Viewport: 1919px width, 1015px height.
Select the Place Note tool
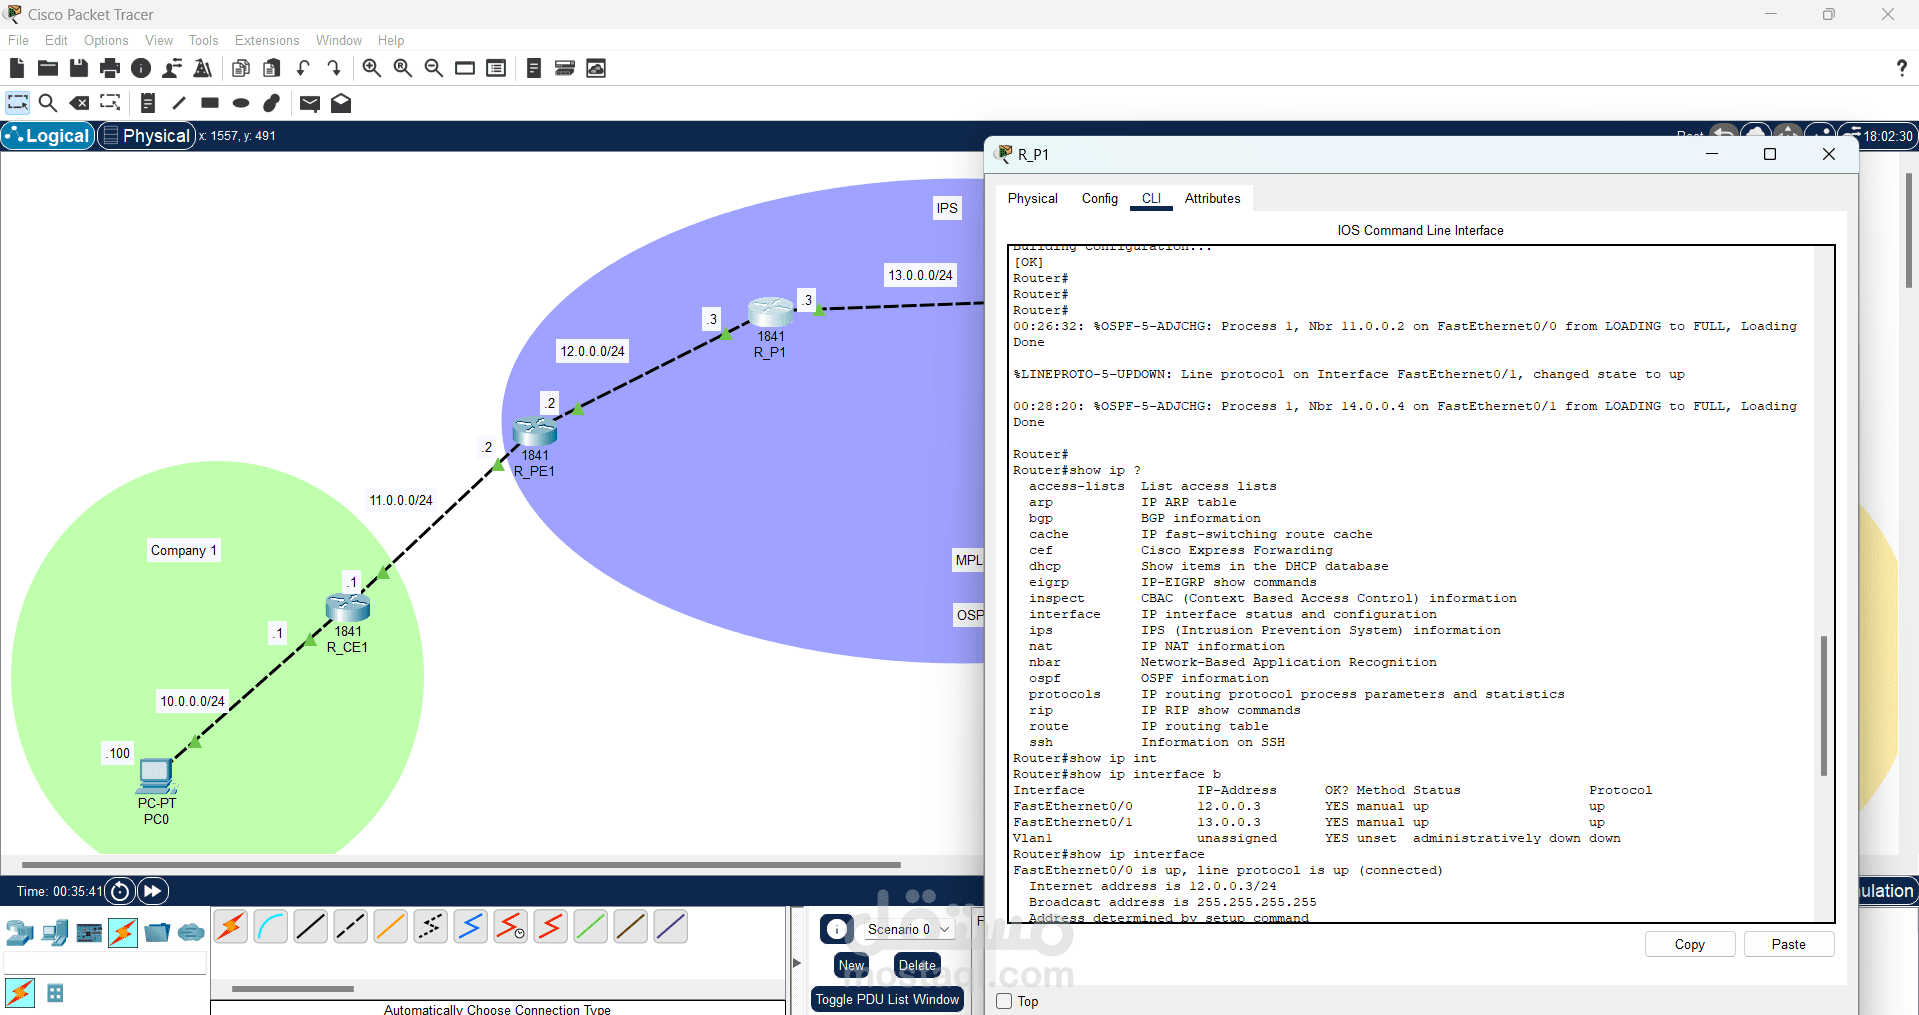pyautogui.click(x=148, y=103)
